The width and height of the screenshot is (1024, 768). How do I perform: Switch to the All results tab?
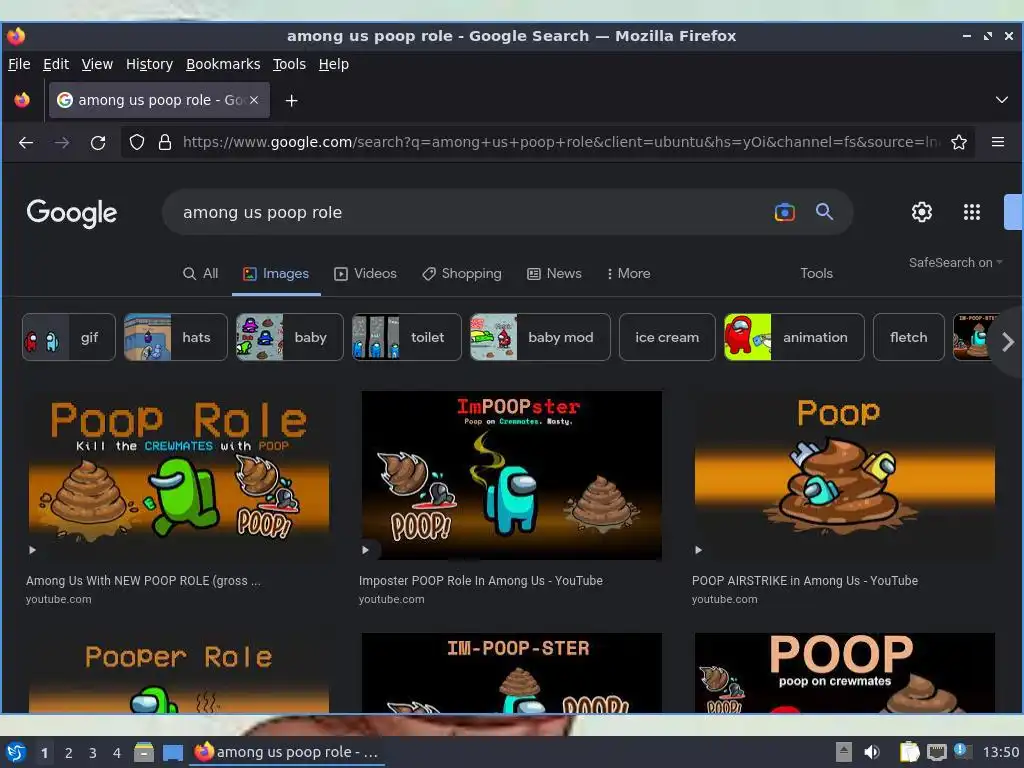click(x=200, y=274)
